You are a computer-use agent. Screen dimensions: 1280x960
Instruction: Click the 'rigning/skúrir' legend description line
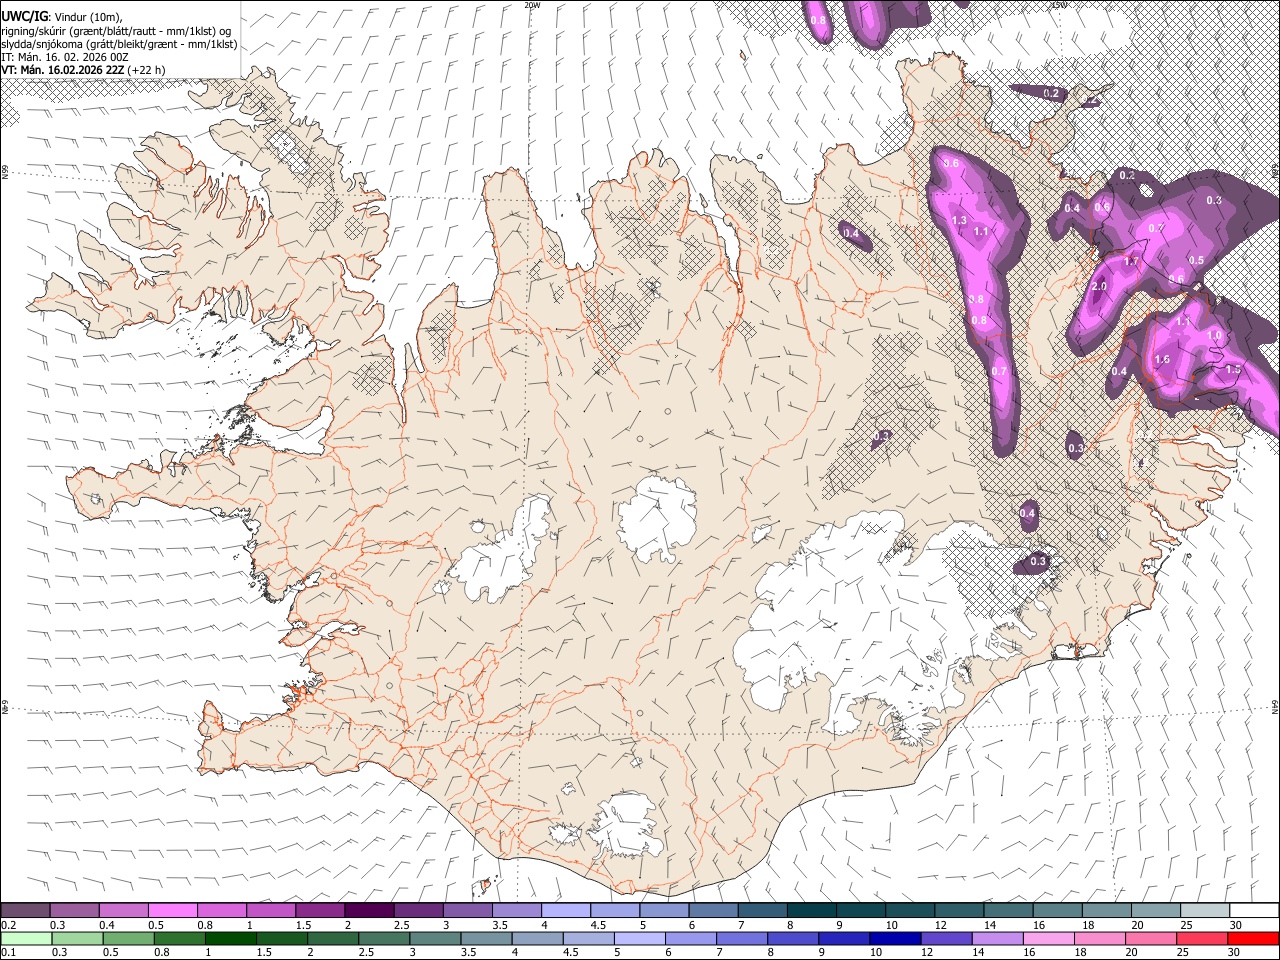click(x=118, y=30)
